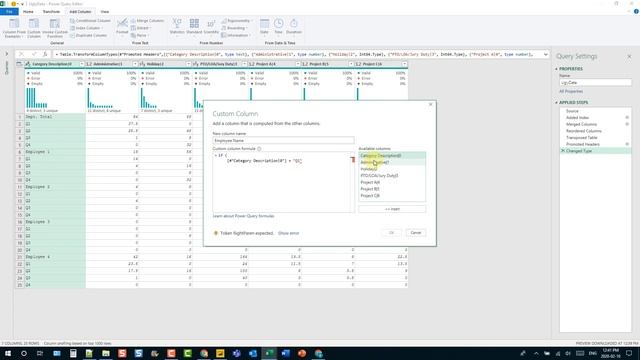This screenshot has height=360, width=640.
Task: Click Cancel in Custom Column dialog
Action: point(416,233)
